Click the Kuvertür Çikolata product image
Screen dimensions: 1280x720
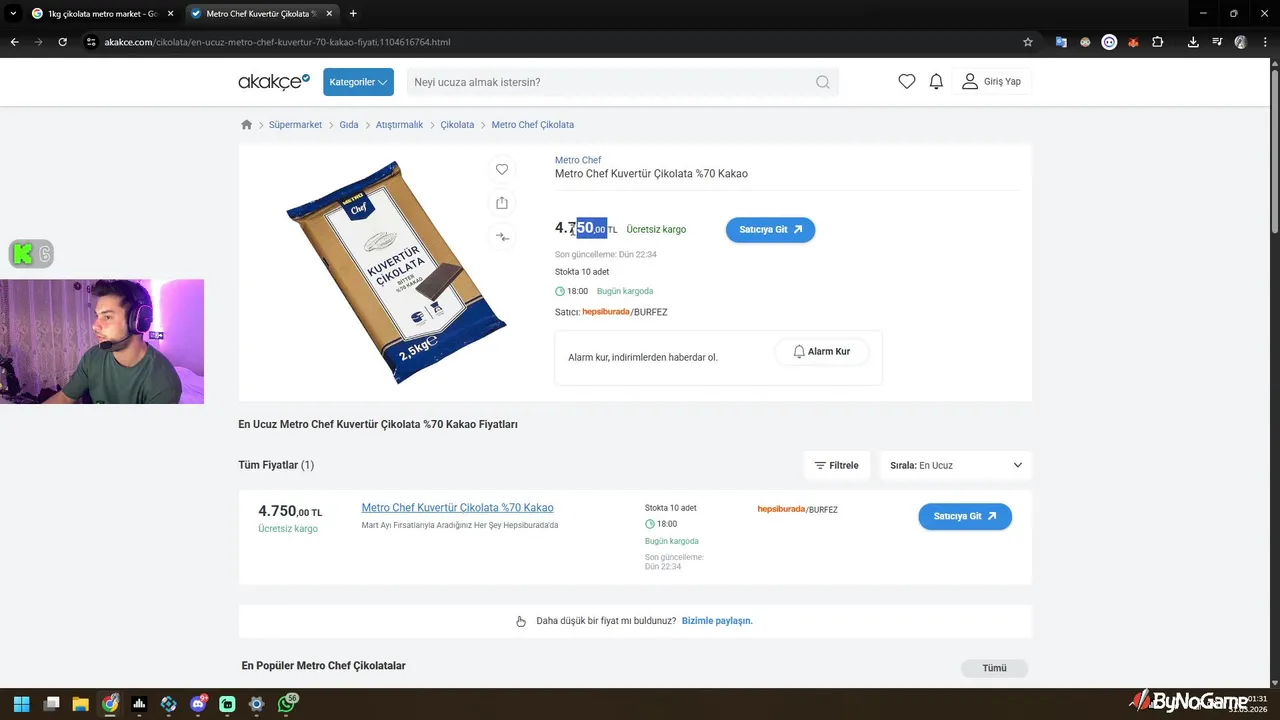click(x=397, y=272)
